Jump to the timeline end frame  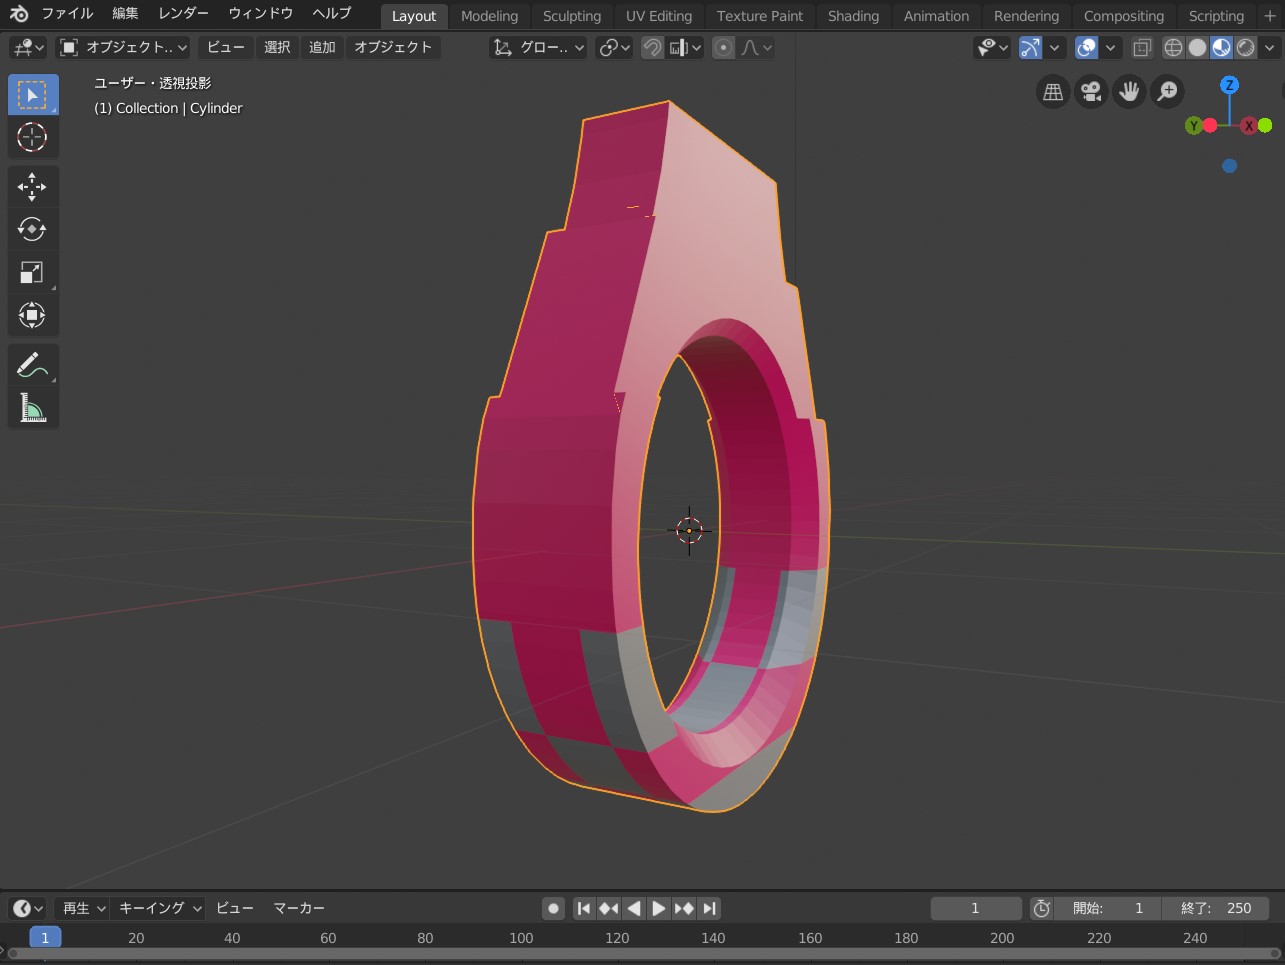(x=709, y=908)
